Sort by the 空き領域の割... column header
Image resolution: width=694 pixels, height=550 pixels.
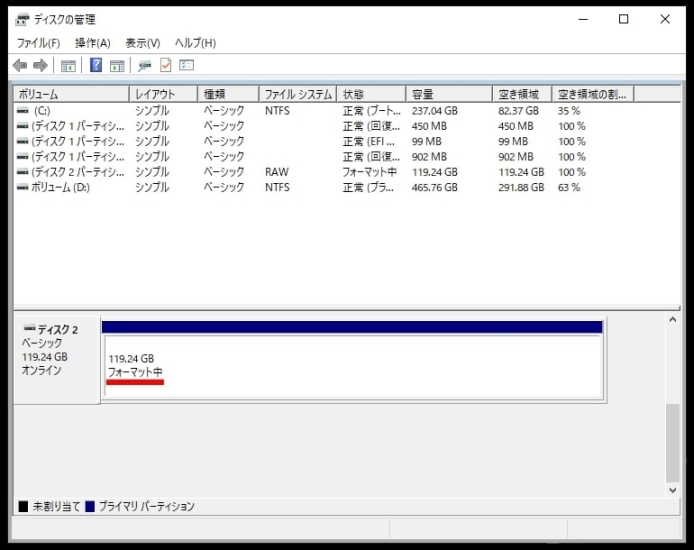point(593,94)
